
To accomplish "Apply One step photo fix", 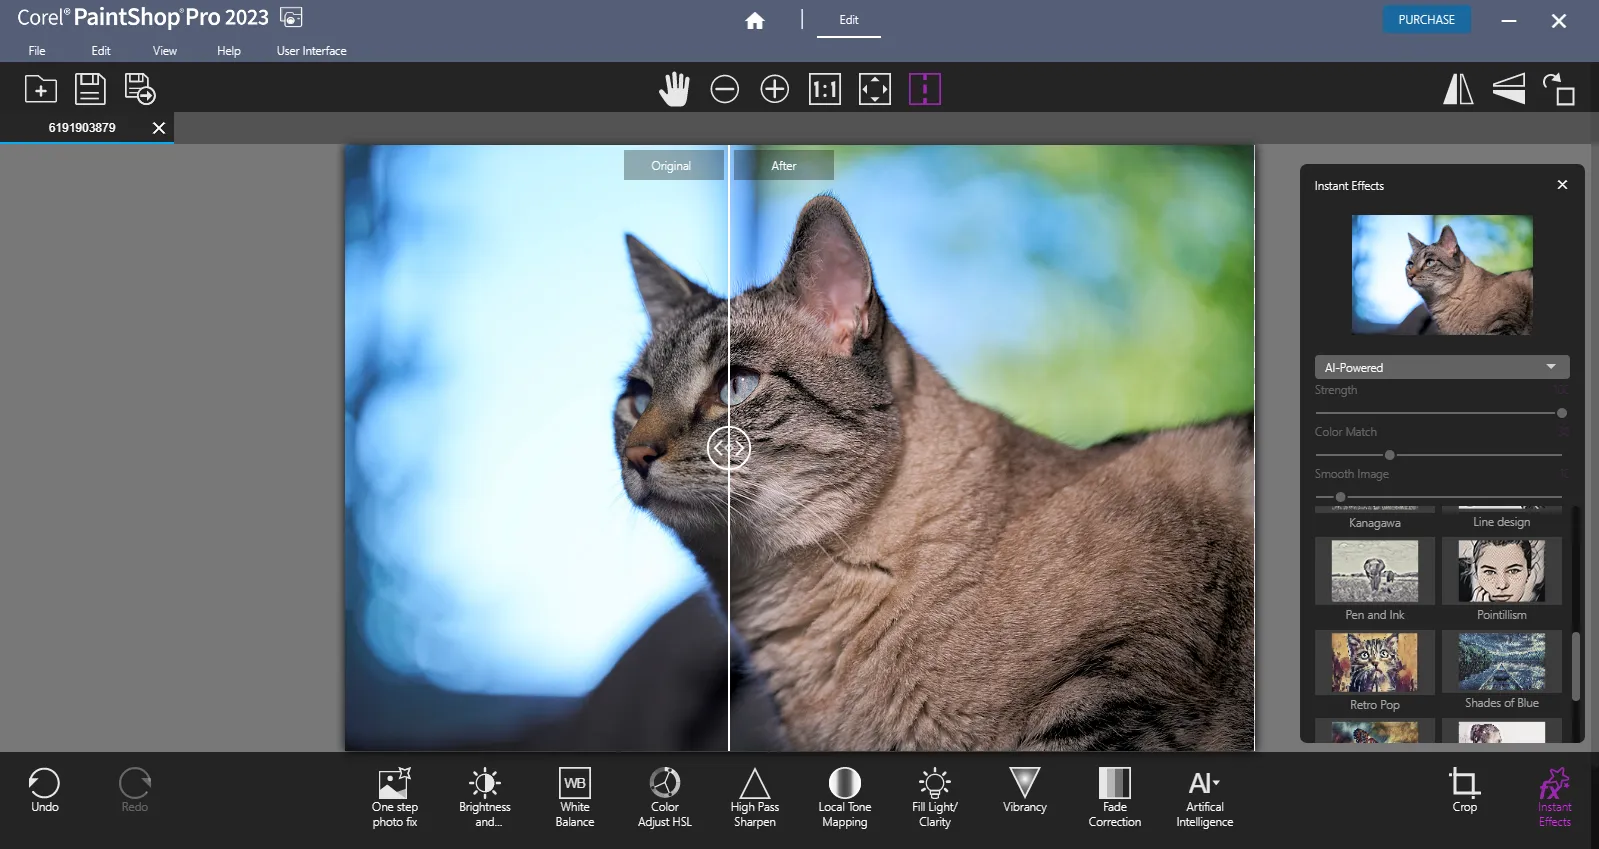I will tap(395, 797).
